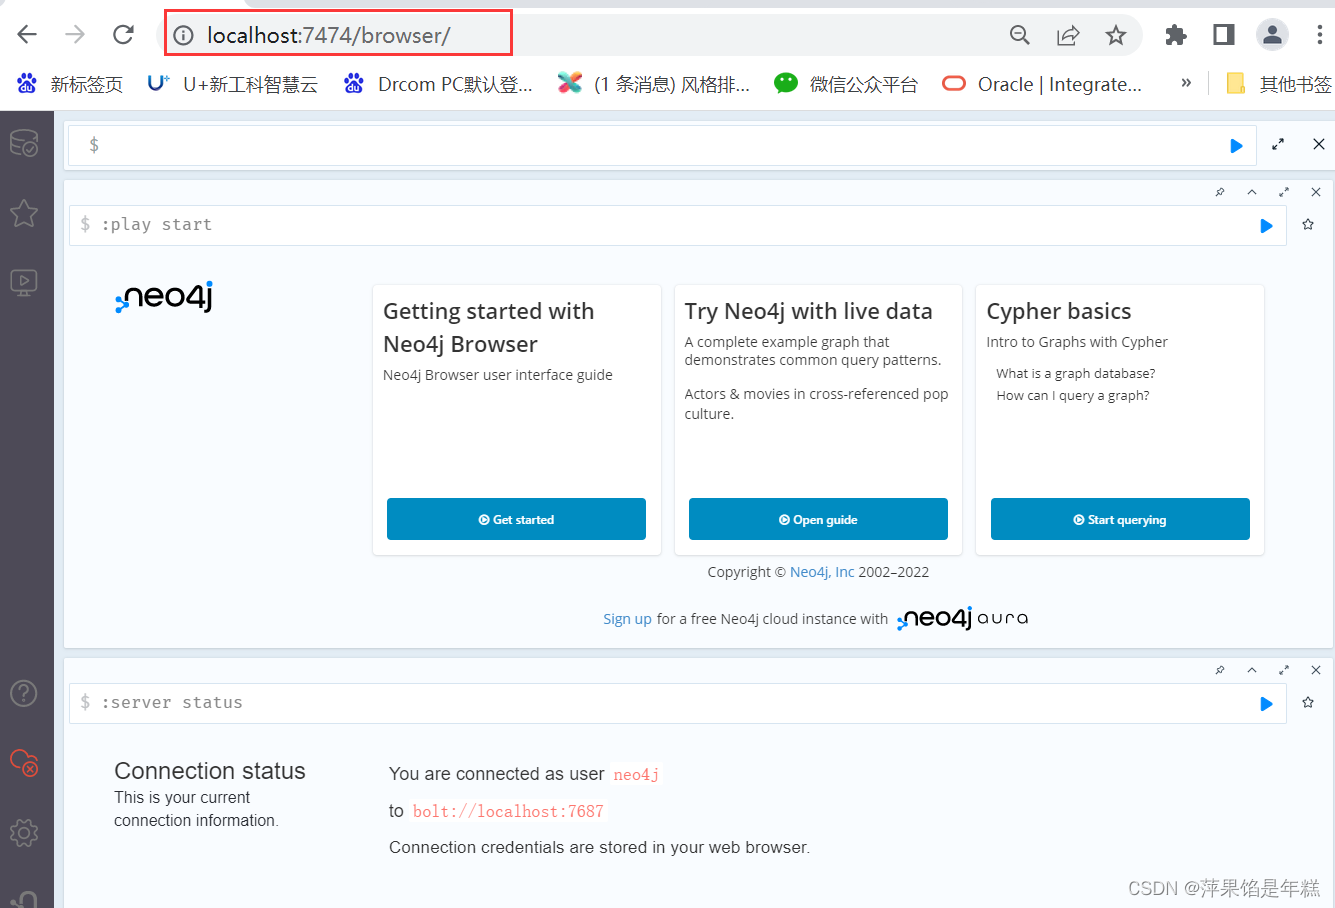Close the top query editor
The width and height of the screenshot is (1335, 908).
pyautogui.click(x=1319, y=145)
